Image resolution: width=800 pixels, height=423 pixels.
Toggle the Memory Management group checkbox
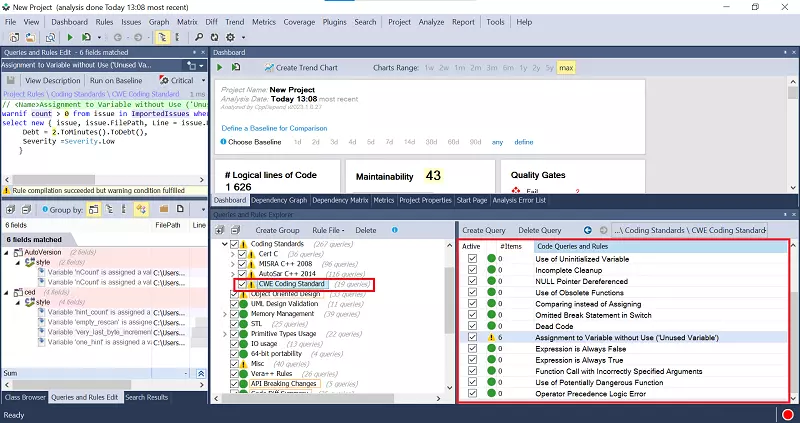point(234,314)
